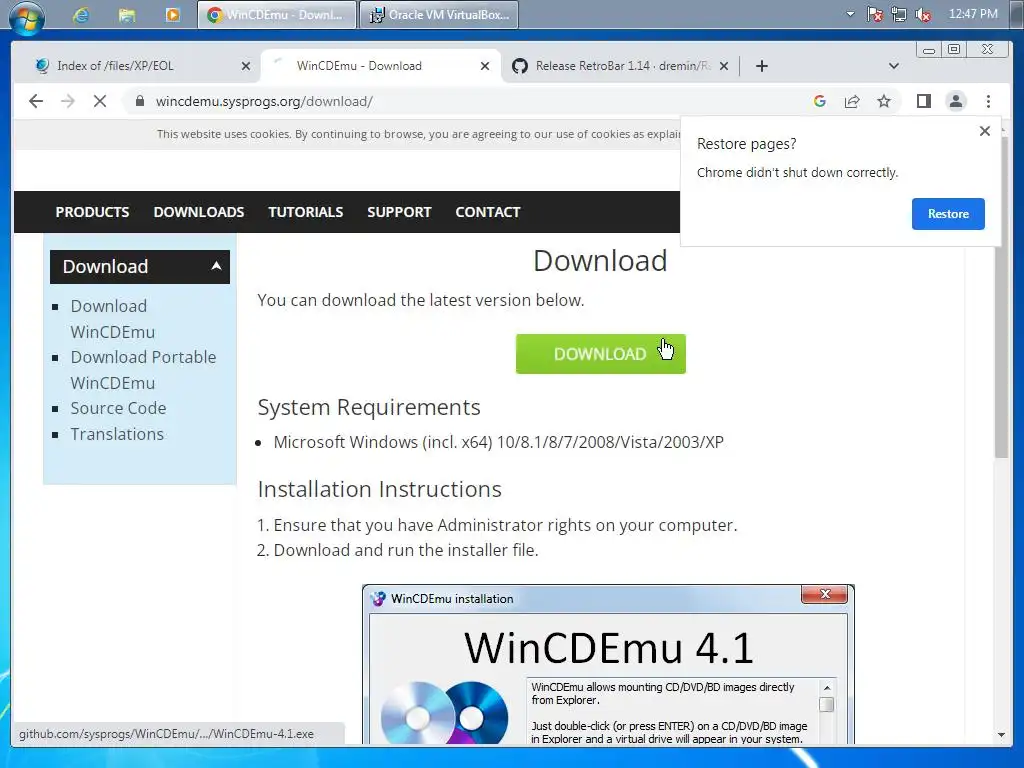Viewport: 1024px width, 768px height.
Task: Open Chrome's three-dot menu
Action: tap(988, 101)
